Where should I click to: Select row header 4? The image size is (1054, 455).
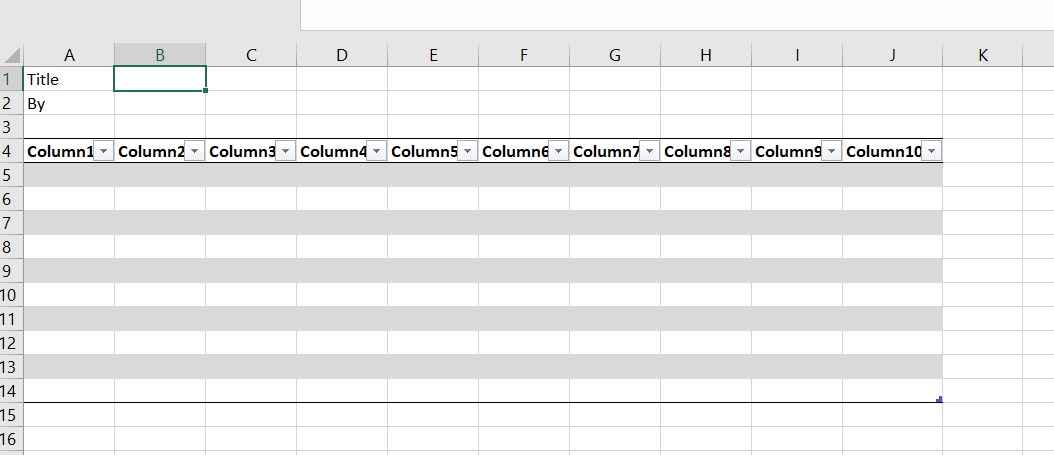11,151
